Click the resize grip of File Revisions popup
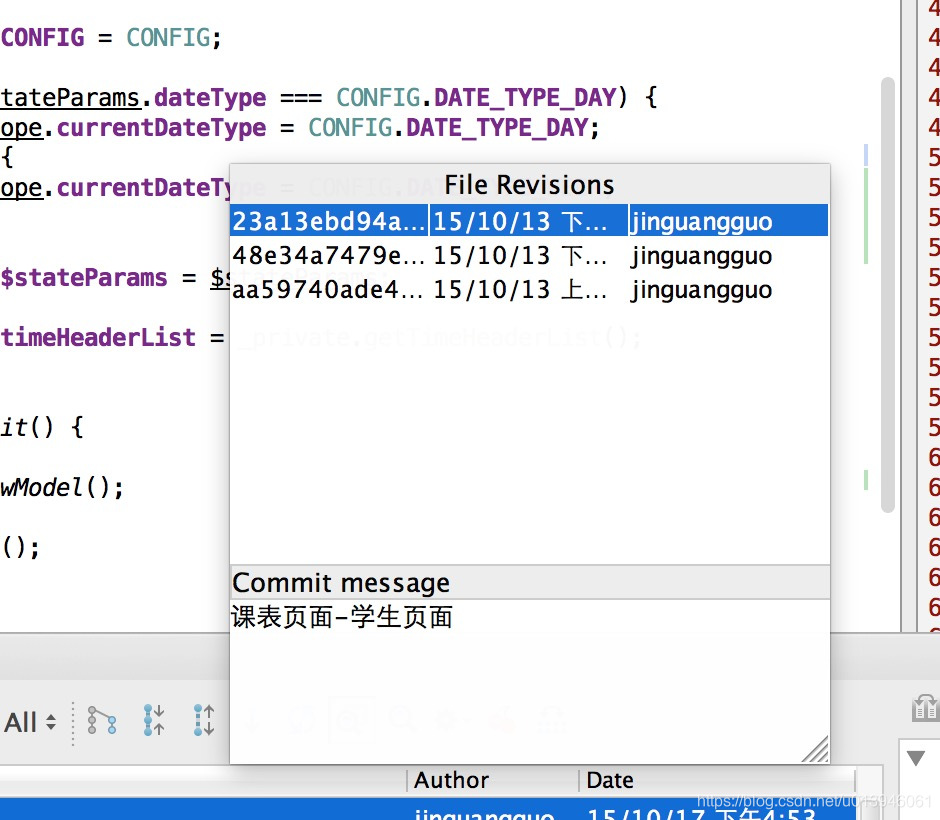The height and width of the screenshot is (820, 940). [x=817, y=750]
